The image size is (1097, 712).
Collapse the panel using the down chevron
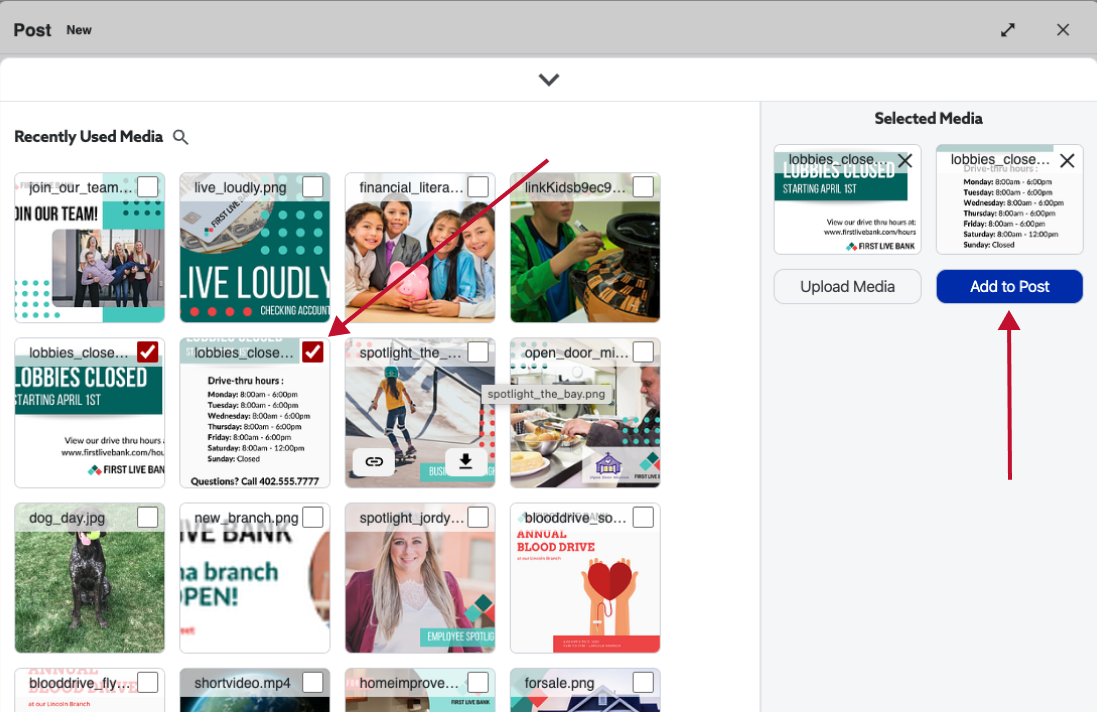548,80
